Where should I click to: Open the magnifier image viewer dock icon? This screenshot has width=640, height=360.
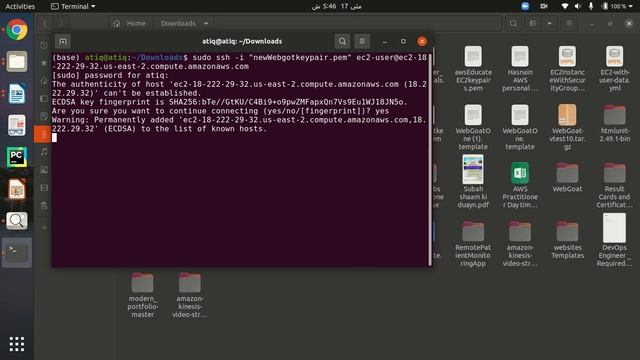(x=17, y=221)
